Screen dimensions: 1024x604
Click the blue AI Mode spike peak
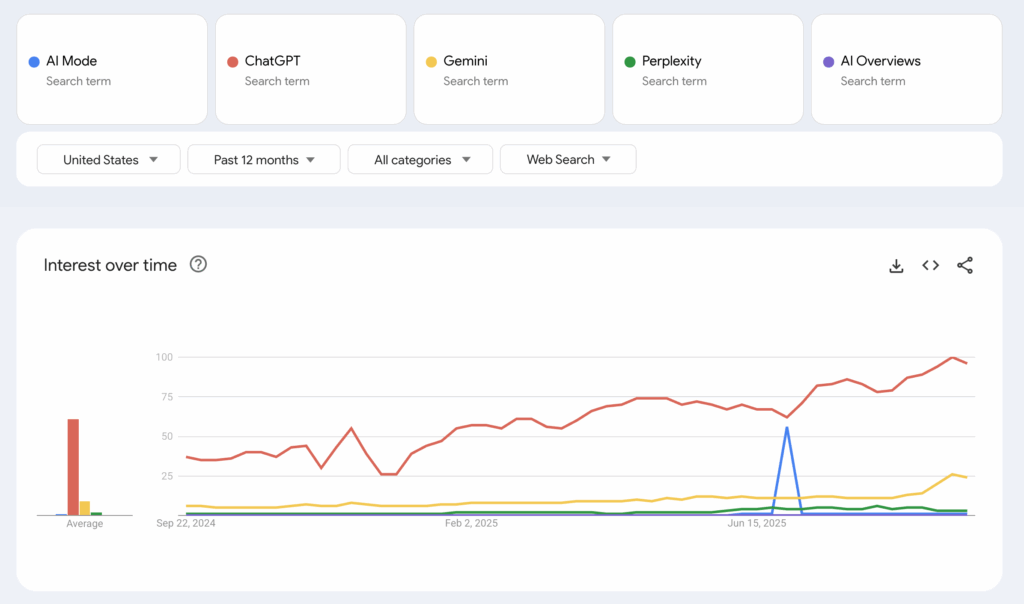click(787, 428)
